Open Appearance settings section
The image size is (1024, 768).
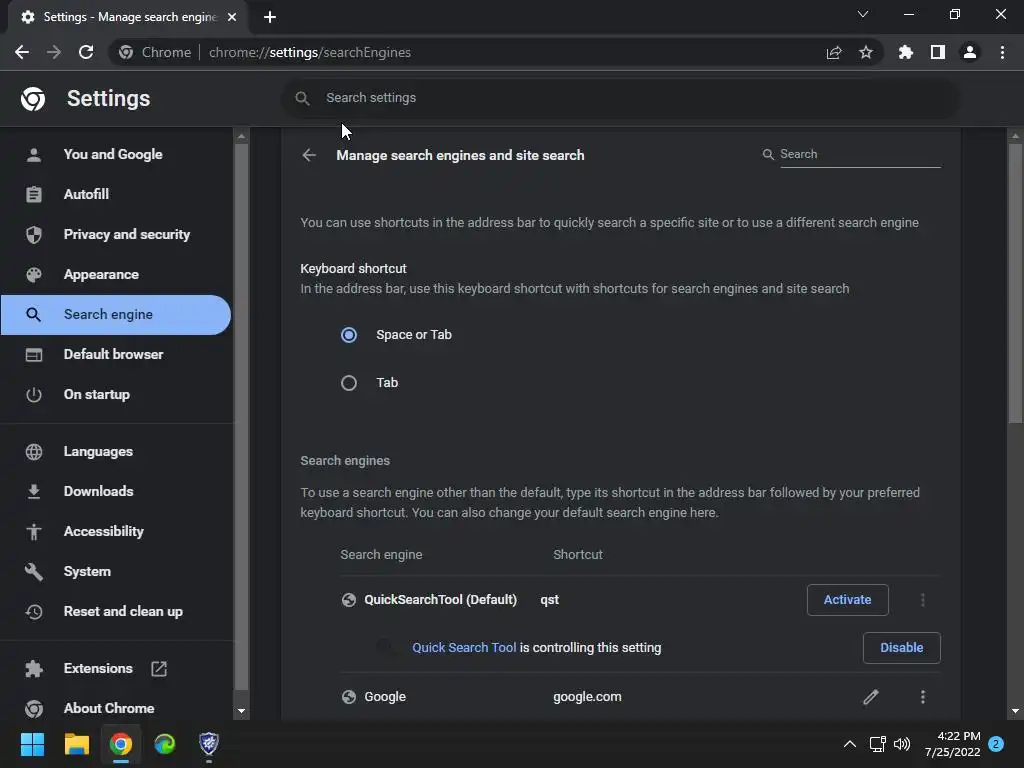(x=116, y=274)
